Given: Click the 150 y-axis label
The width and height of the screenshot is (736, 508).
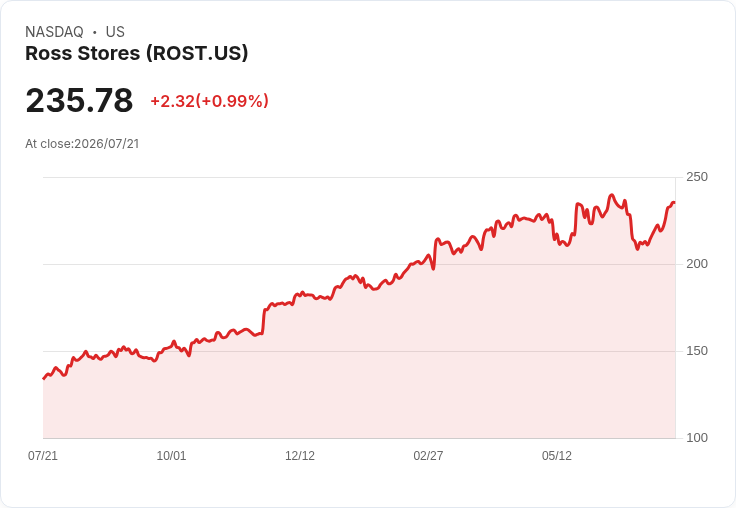Looking at the screenshot, I should [x=697, y=351].
